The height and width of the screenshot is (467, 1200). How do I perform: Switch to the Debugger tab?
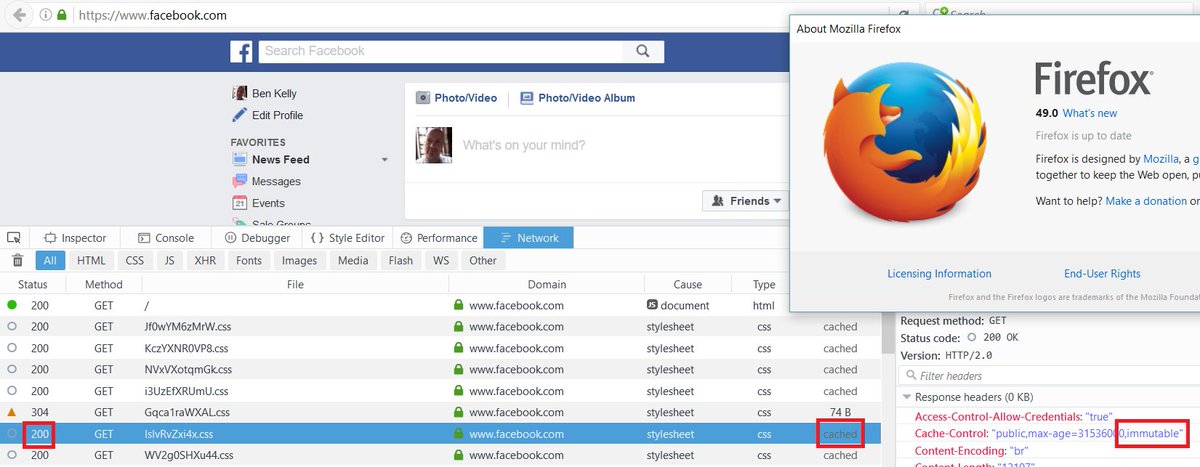click(x=258, y=238)
